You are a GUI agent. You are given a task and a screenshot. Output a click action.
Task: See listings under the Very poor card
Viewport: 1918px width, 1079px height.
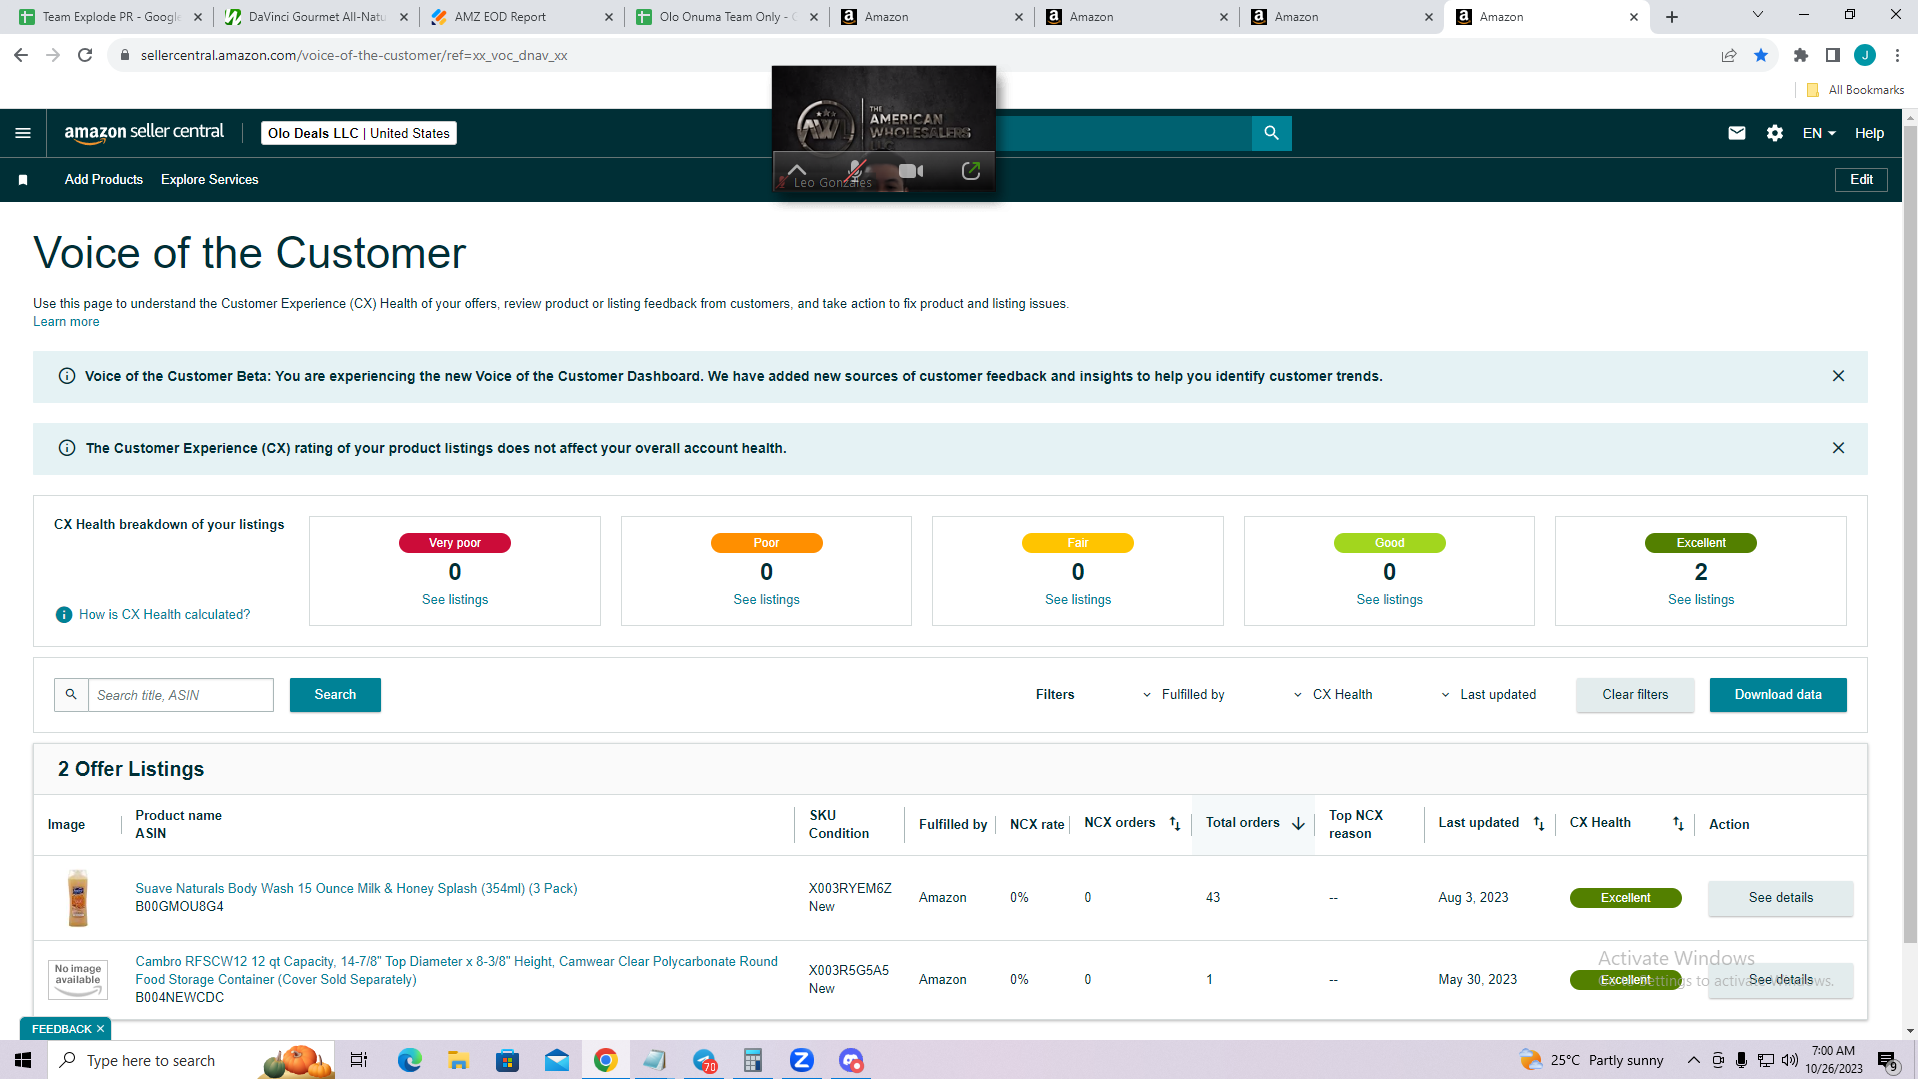tap(455, 600)
